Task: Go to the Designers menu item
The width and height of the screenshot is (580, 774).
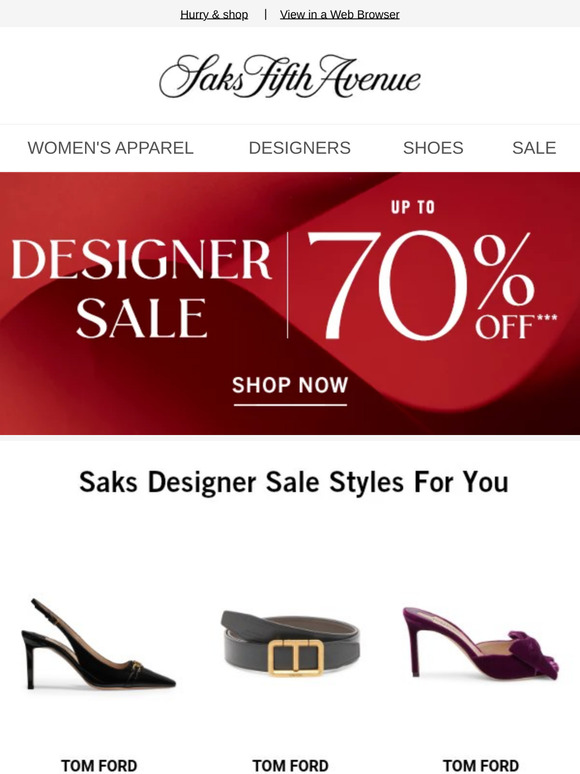Action: (300, 148)
